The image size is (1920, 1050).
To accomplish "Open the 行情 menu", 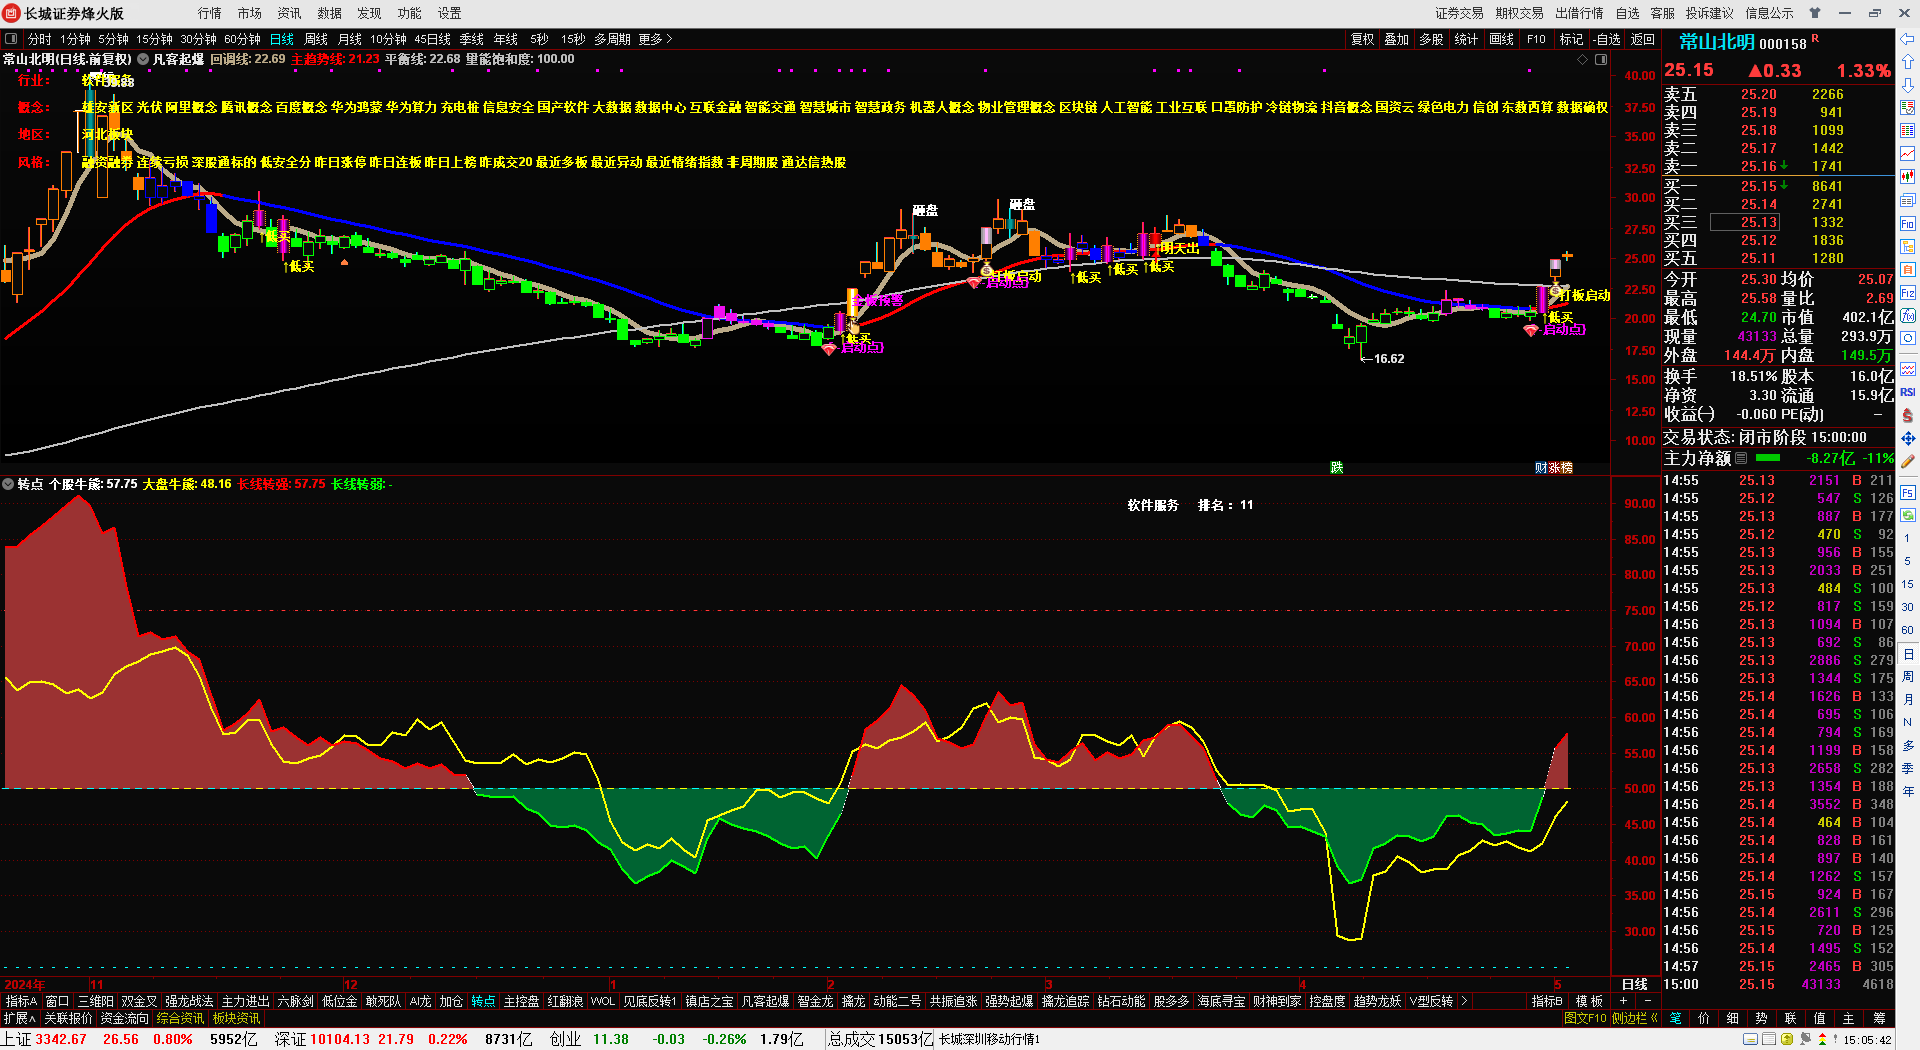I will (x=209, y=13).
